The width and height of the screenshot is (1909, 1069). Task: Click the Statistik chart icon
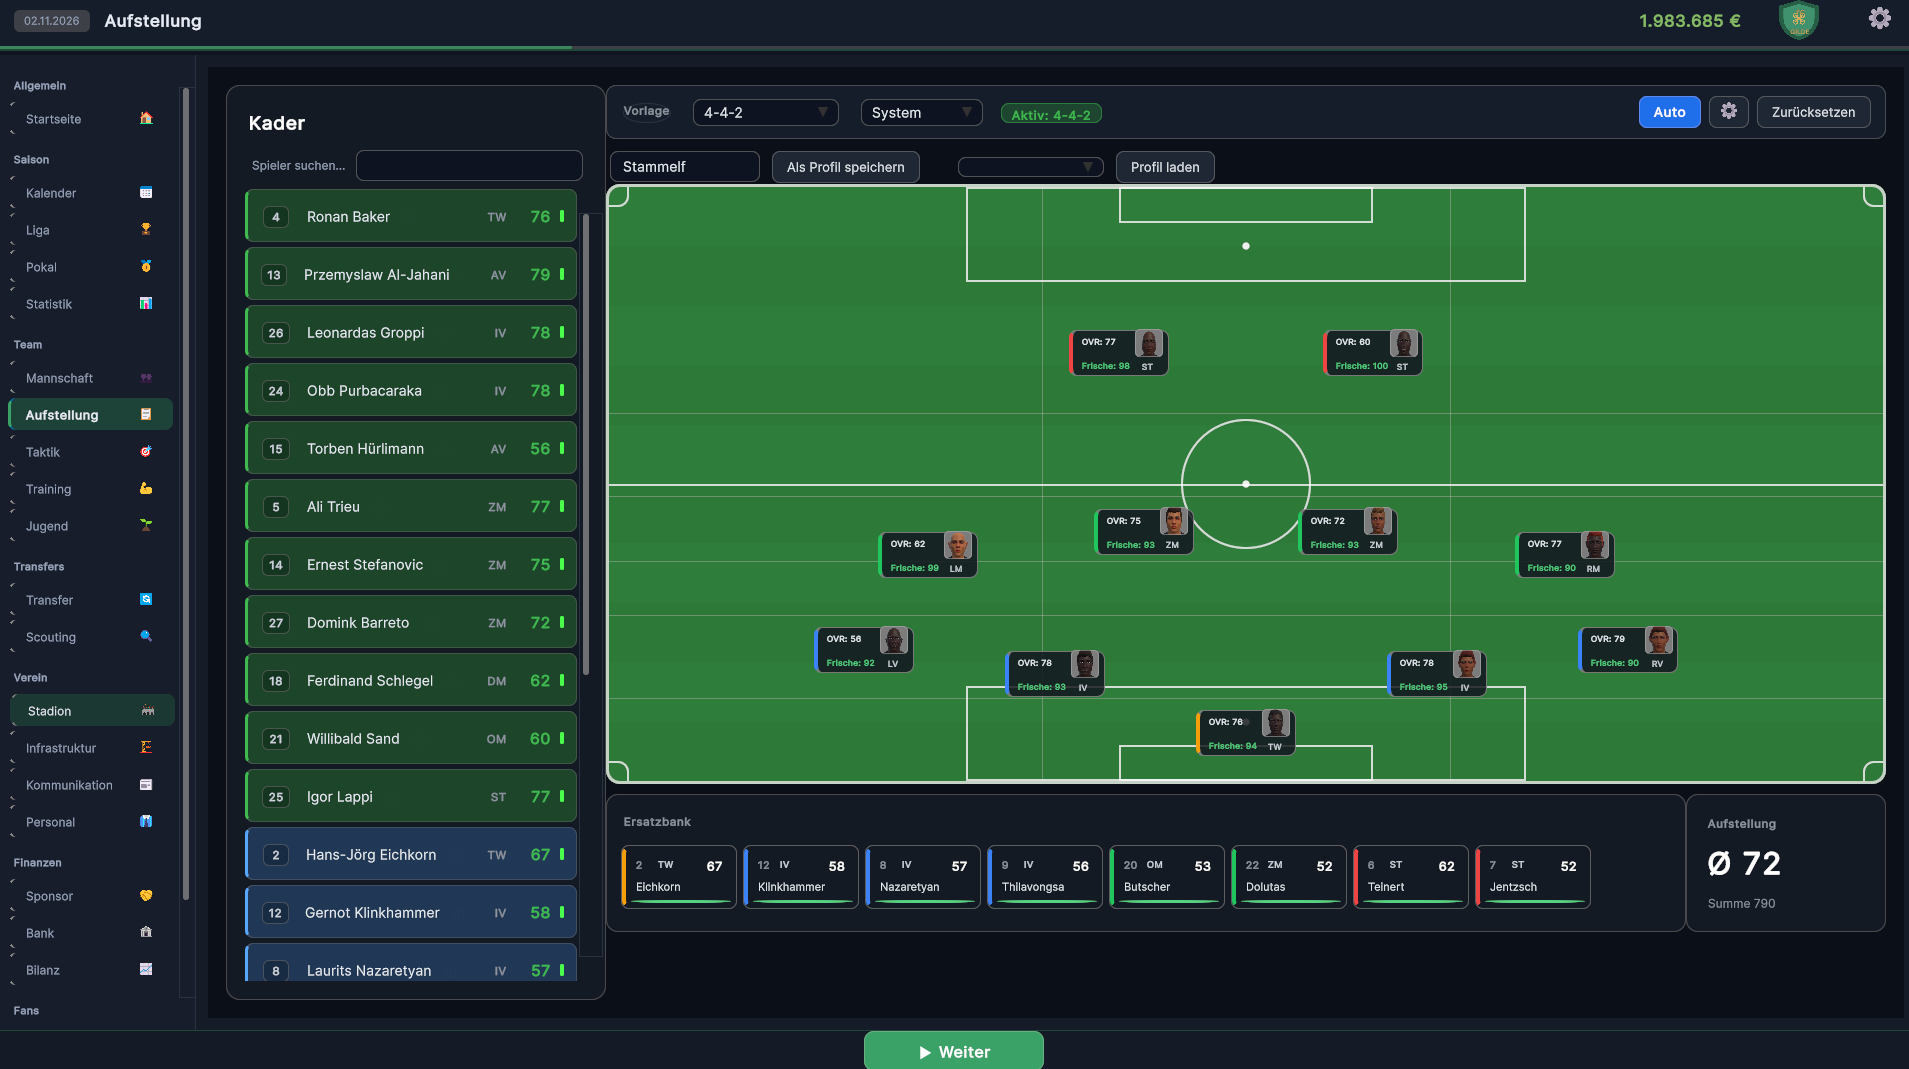click(x=146, y=303)
